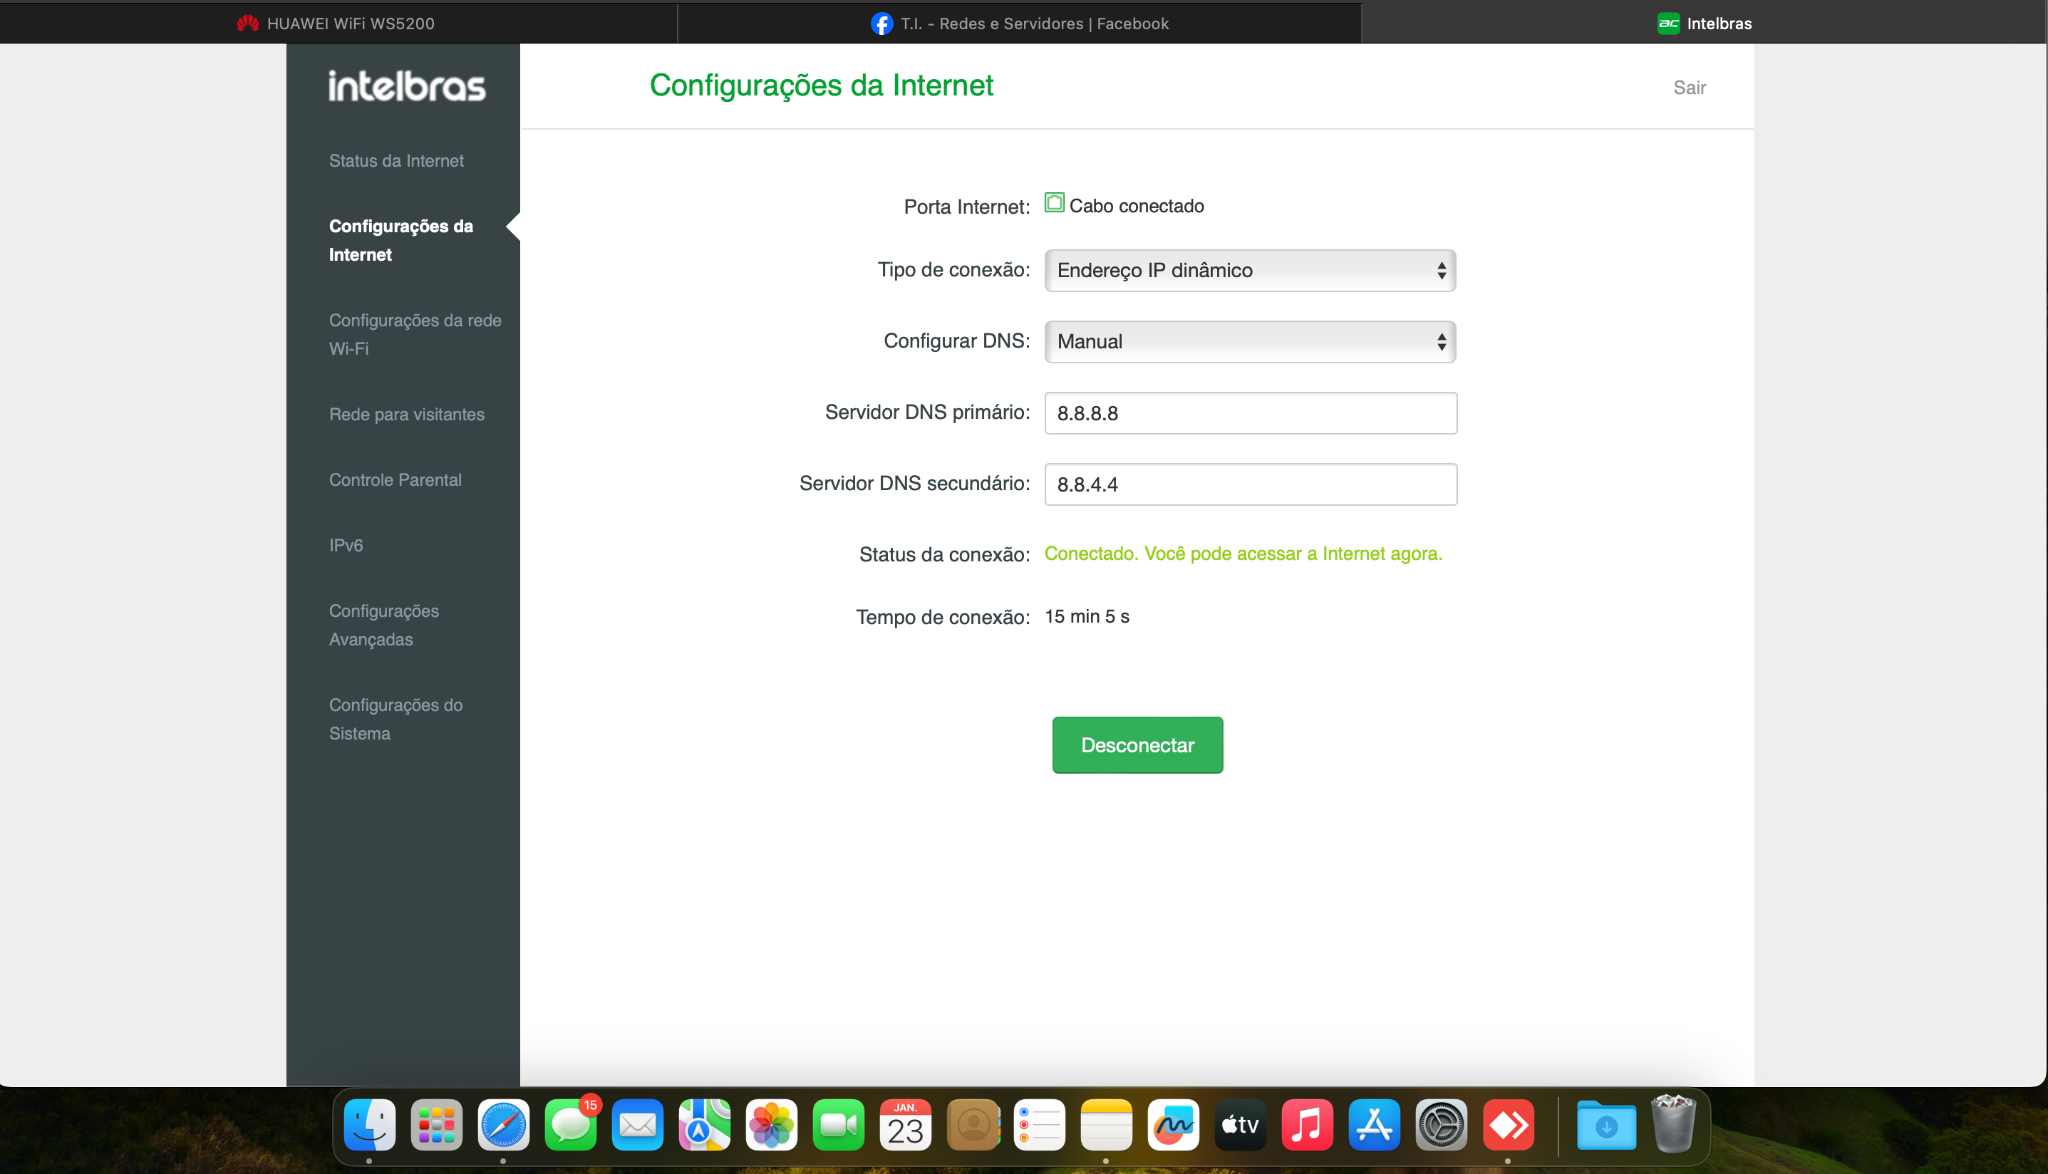This screenshot has width=2048, height=1174.
Task: Expand the Configurar DNS dropdown
Action: point(1250,341)
